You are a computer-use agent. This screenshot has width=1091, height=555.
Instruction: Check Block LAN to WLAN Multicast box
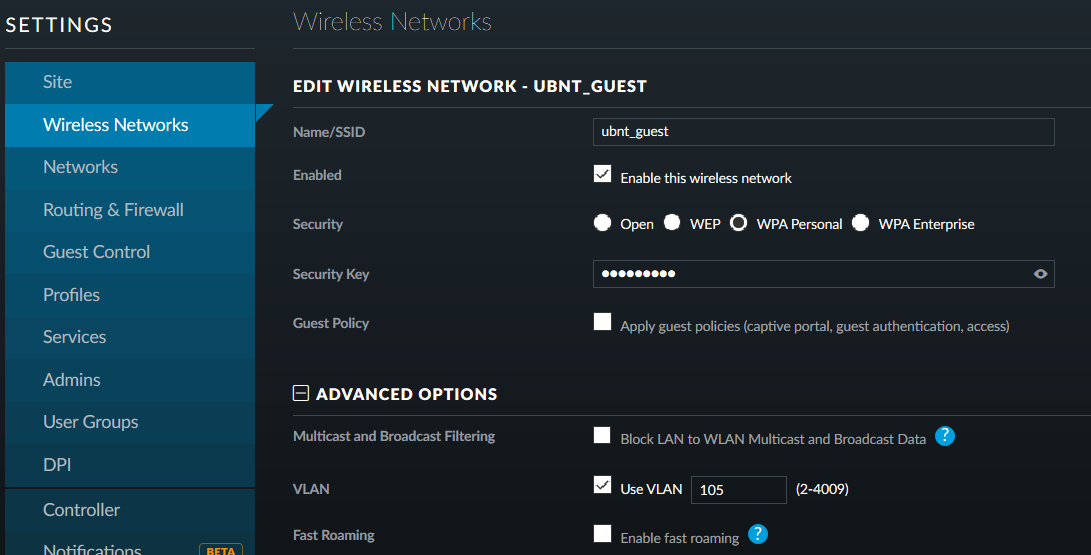tap(603, 435)
